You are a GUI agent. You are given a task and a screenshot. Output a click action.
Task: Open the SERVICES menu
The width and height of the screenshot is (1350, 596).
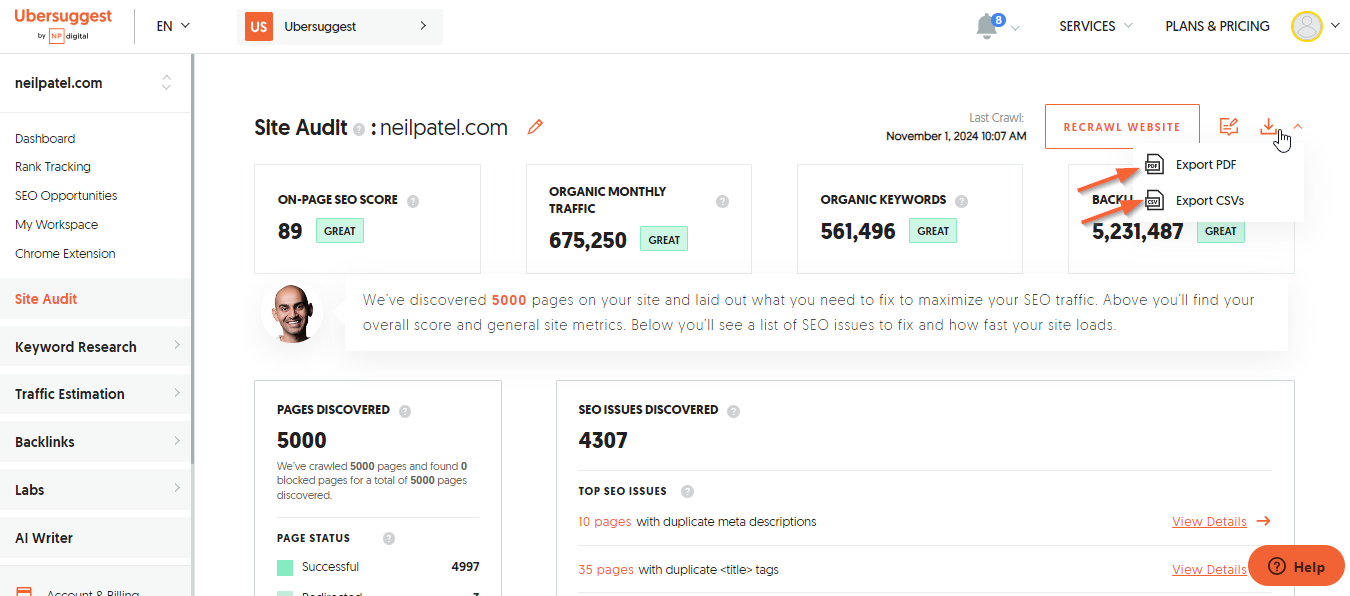pyautogui.click(x=1096, y=26)
